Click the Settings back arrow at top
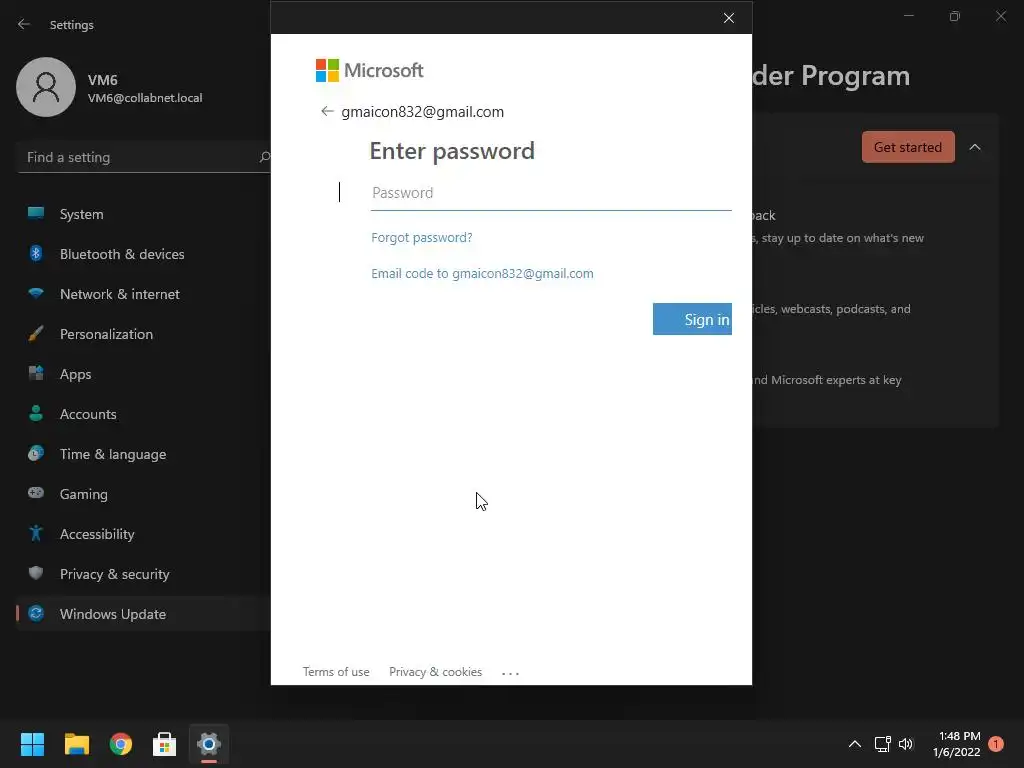This screenshot has height=768, width=1024. [24, 24]
